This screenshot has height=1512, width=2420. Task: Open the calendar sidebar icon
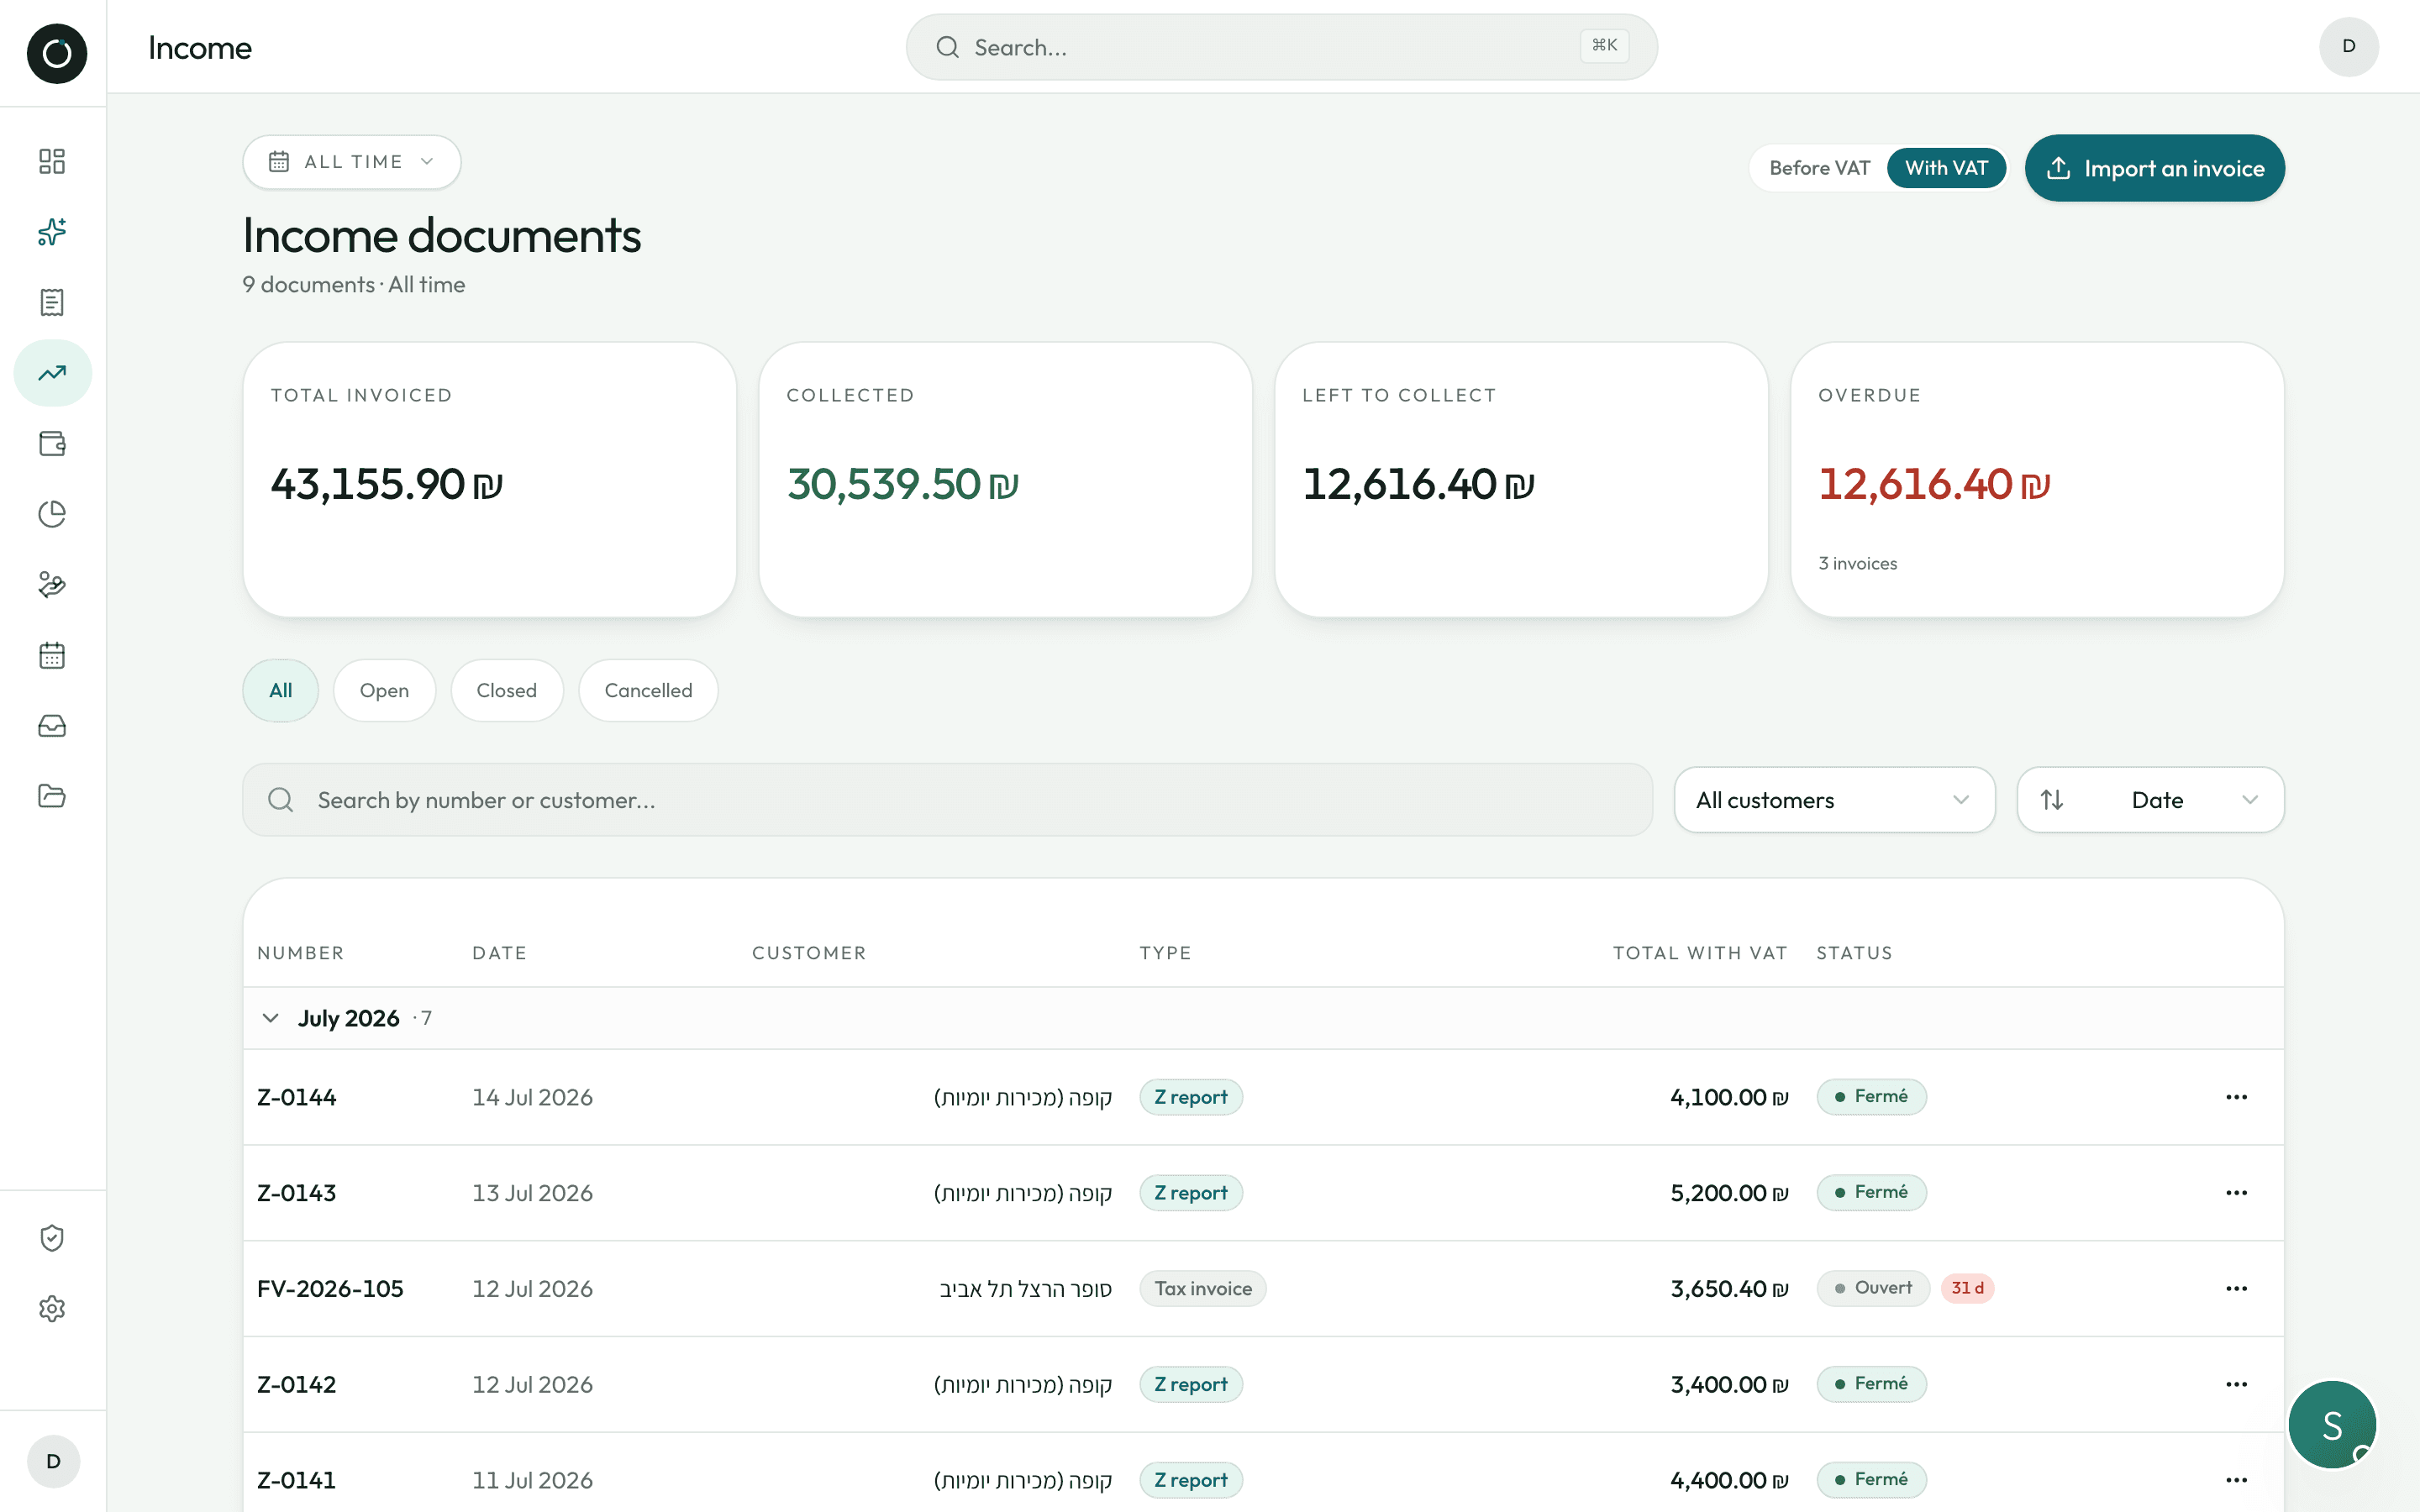[x=52, y=655]
